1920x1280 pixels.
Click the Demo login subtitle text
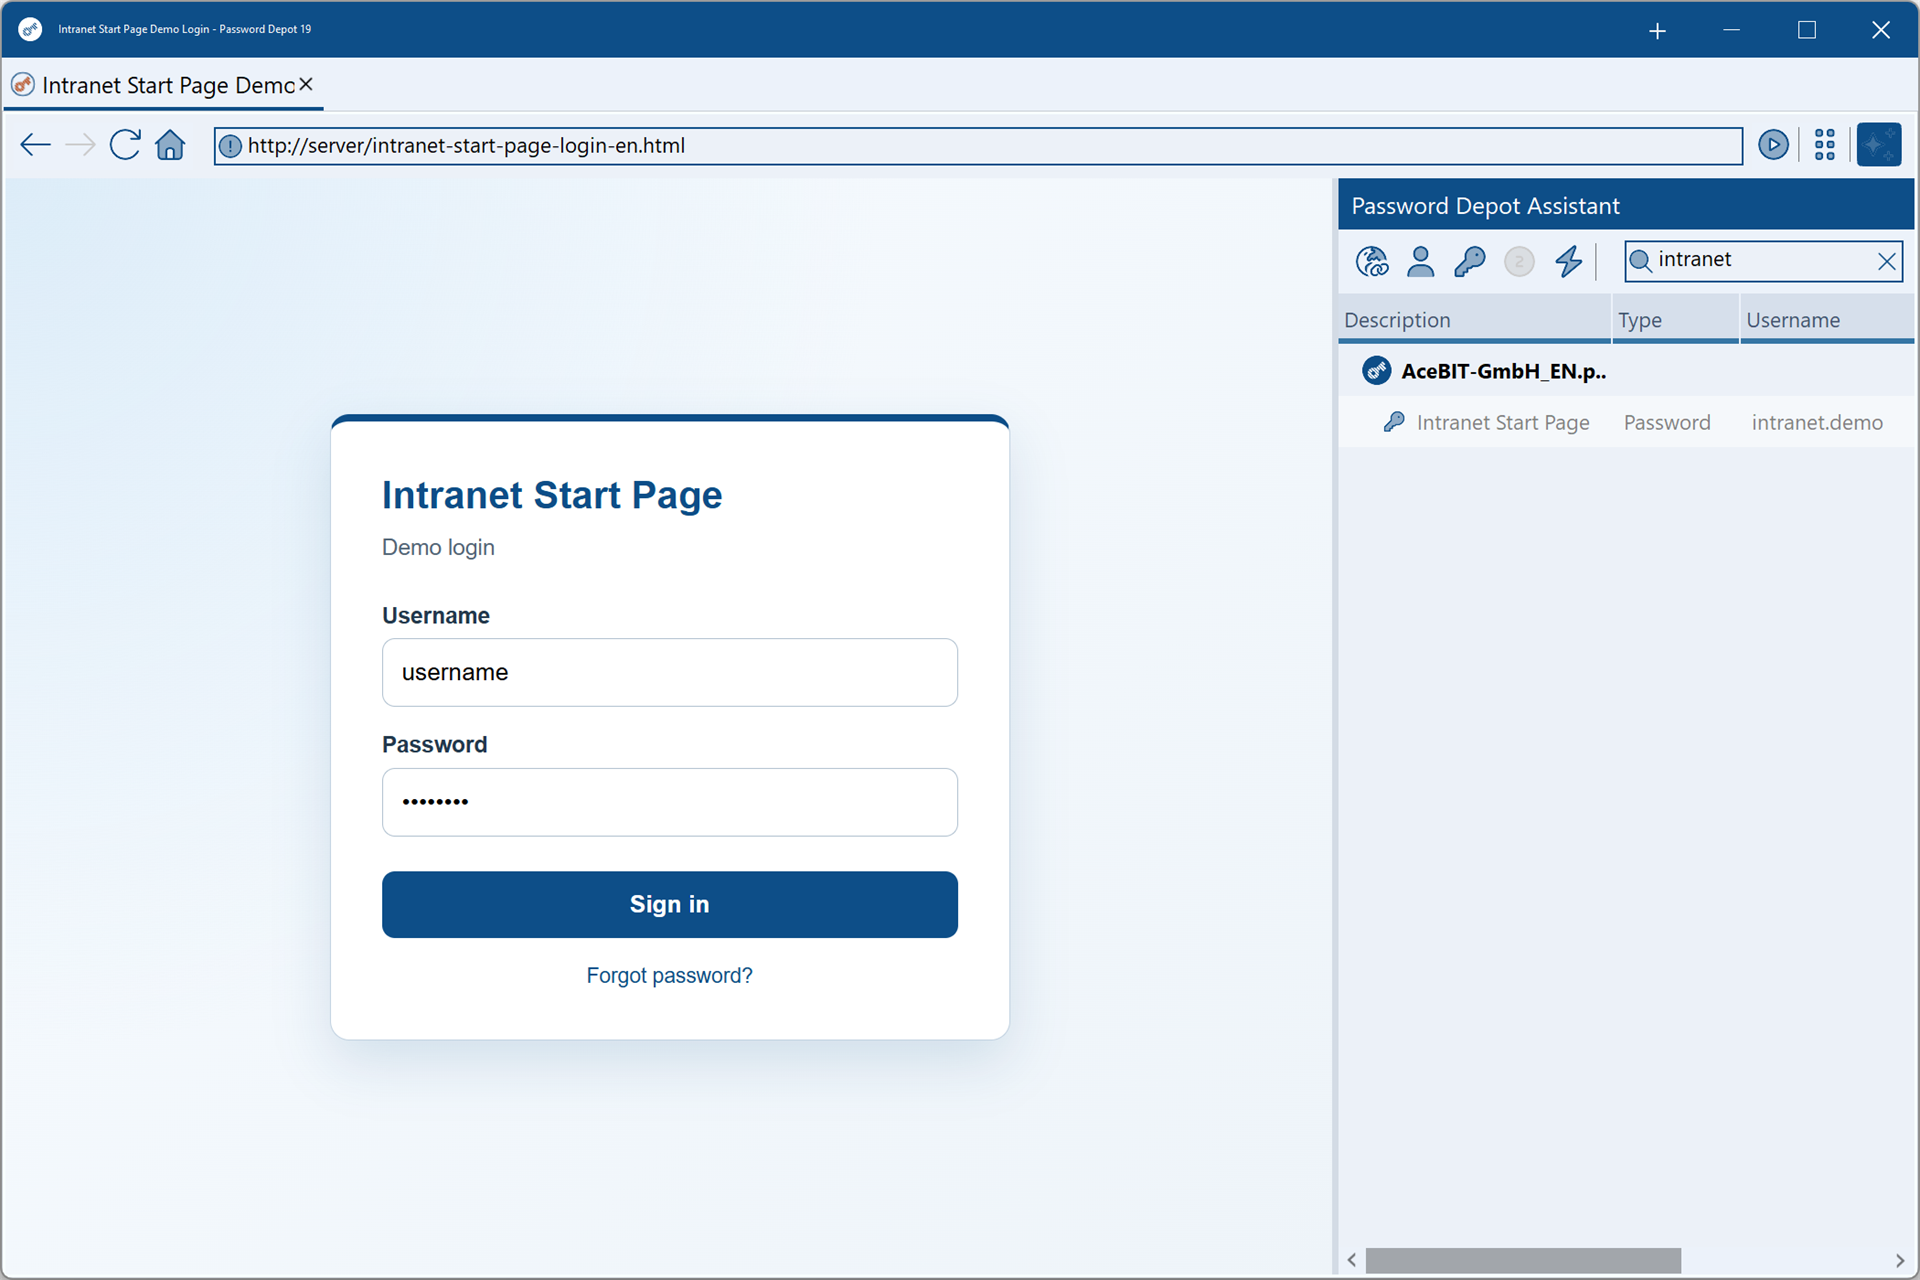(438, 547)
